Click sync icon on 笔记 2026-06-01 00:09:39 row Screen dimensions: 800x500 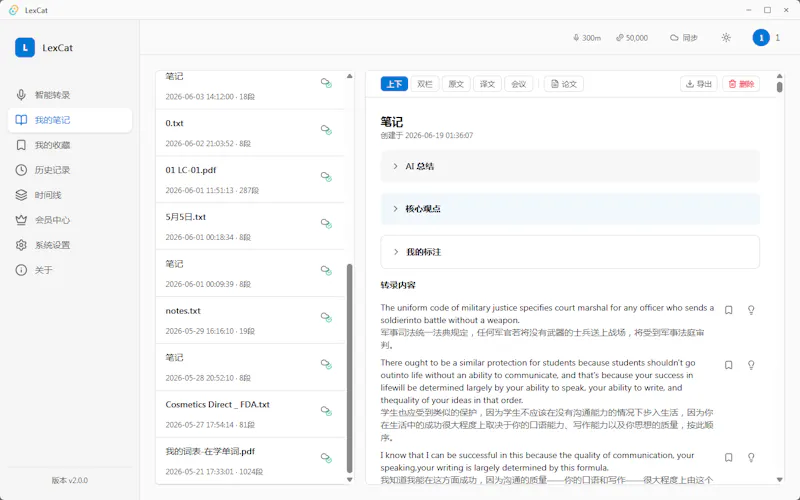327,271
